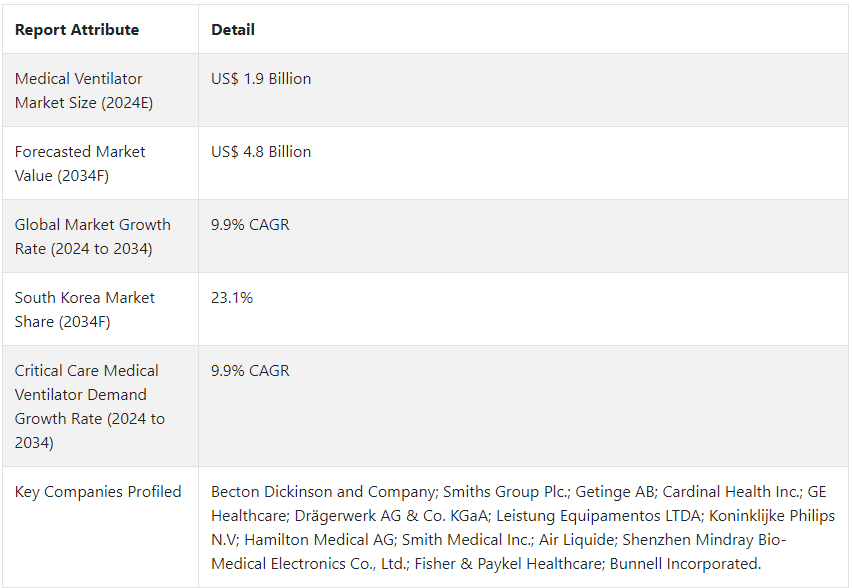Click the Detail column header
The image size is (852, 588).
(233, 29)
